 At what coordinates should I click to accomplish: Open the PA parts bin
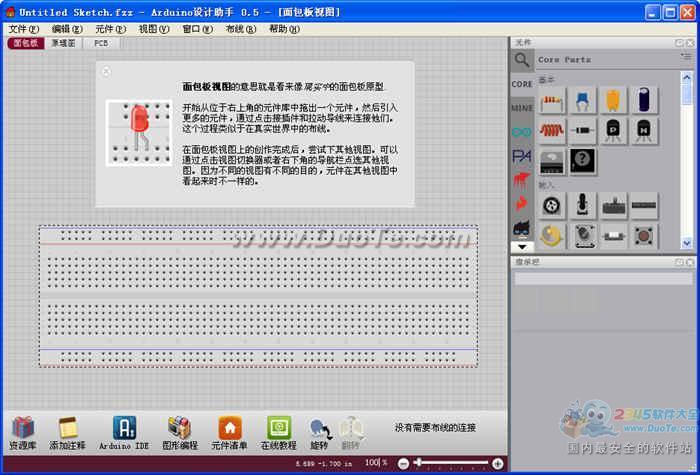pos(522,156)
